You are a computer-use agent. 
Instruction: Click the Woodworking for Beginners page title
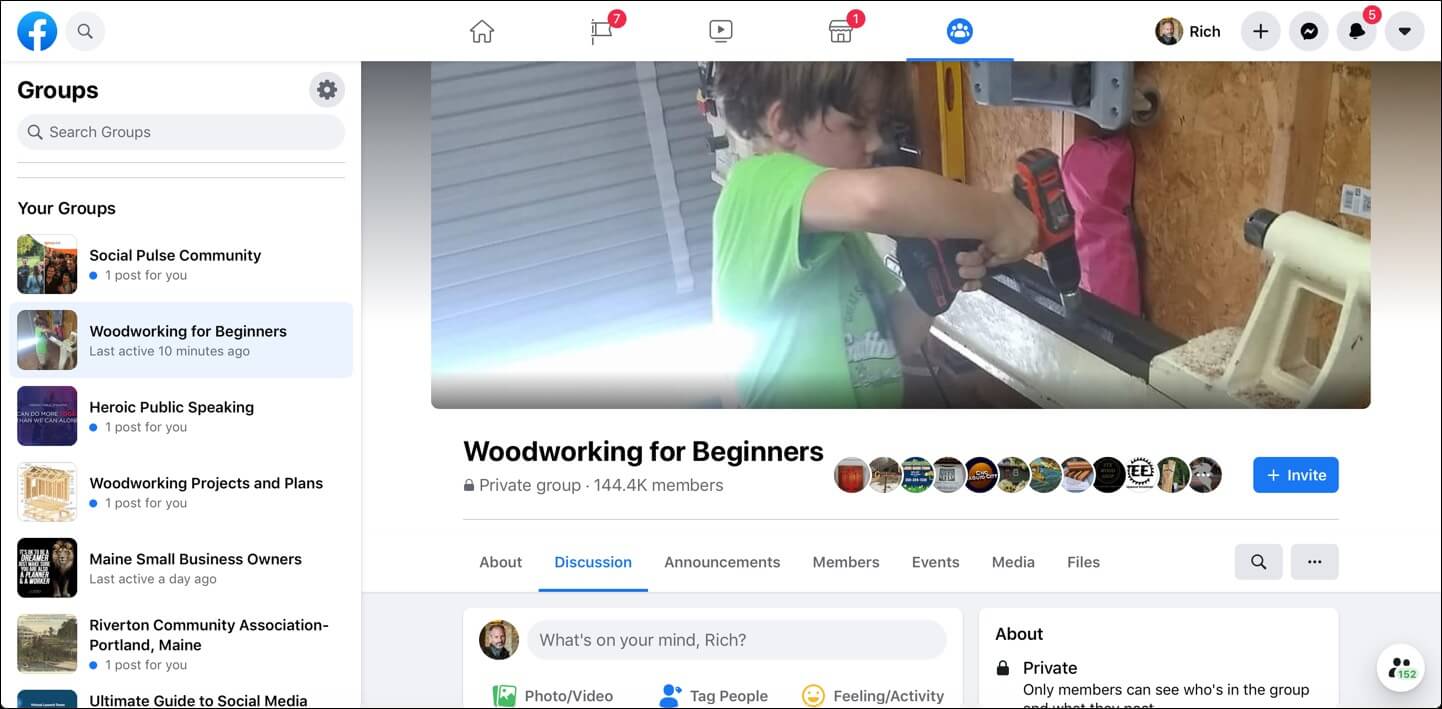click(643, 452)
